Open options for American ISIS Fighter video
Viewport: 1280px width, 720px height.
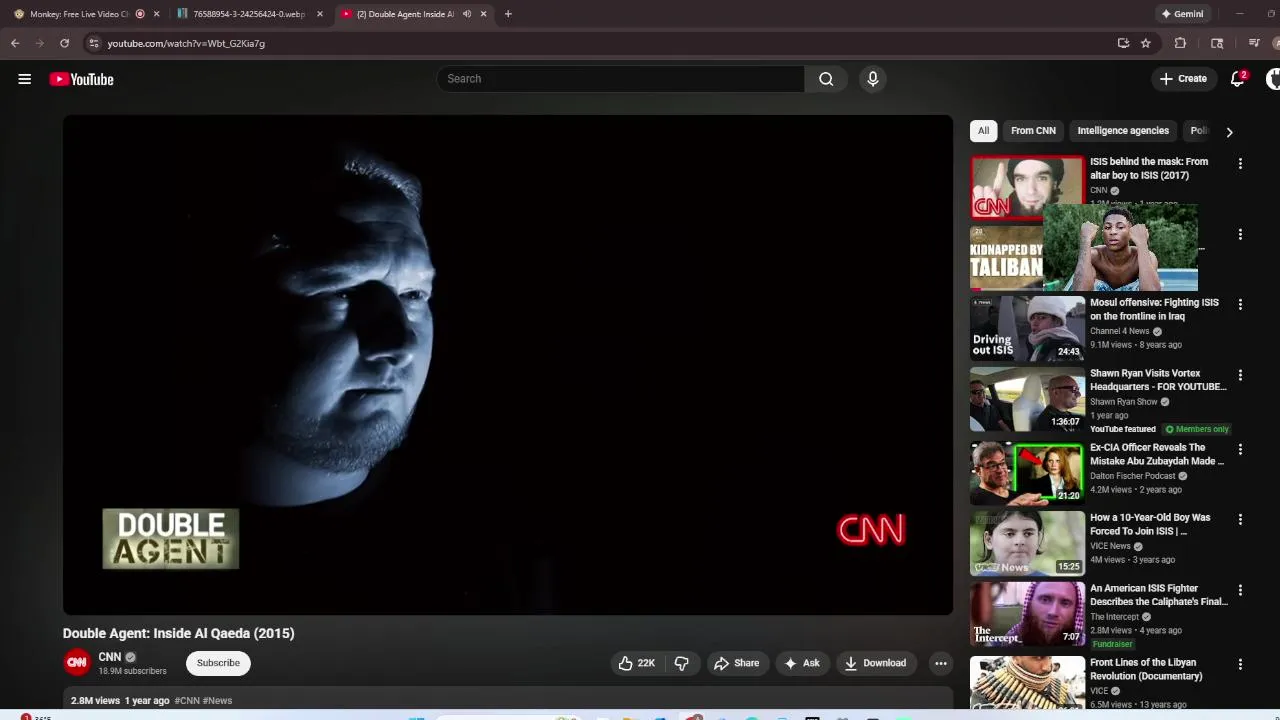pyautogui.click(x=1240, y=590)
